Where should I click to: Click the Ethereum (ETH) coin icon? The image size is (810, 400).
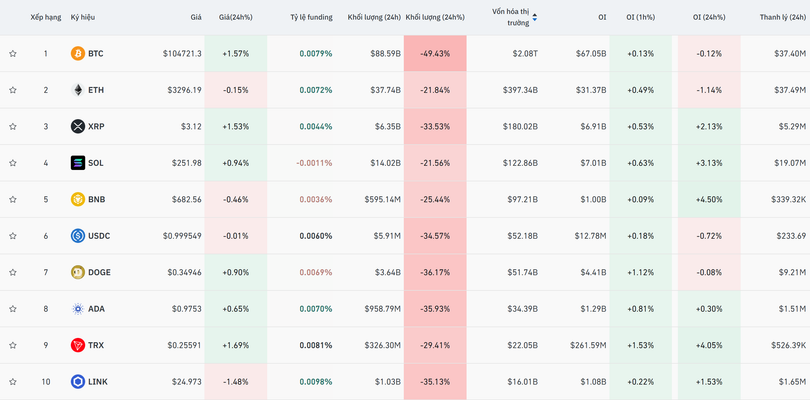click(78, 90)
